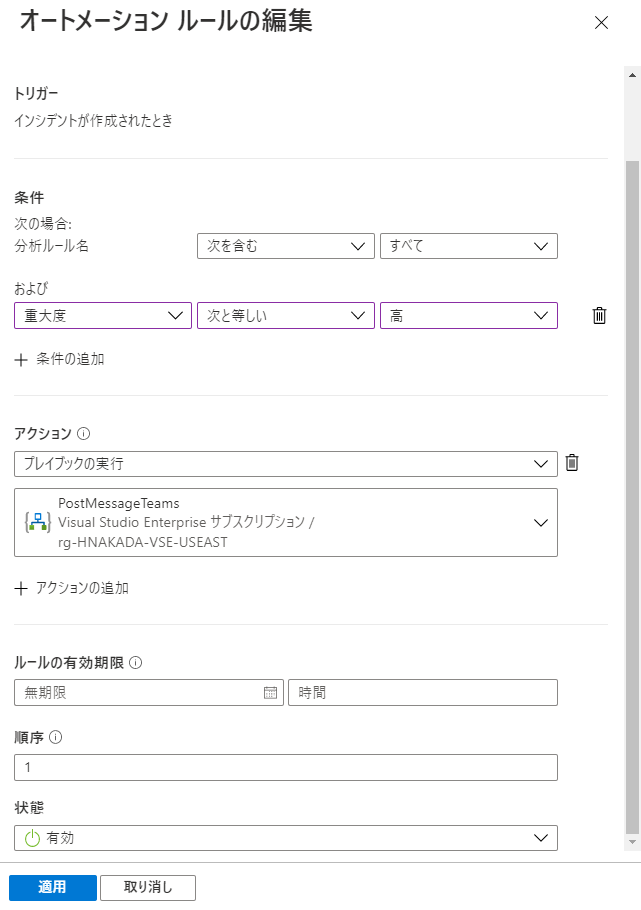Image resolution: width=641 pixels, height=910 pixels.
Task: Expand the PostMessageTeams playbook selector
Action: click(x=286, y=522)
